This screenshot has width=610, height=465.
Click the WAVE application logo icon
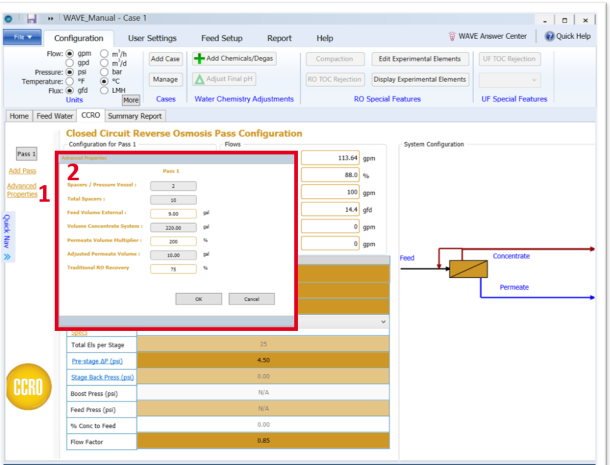click(9, 18)
